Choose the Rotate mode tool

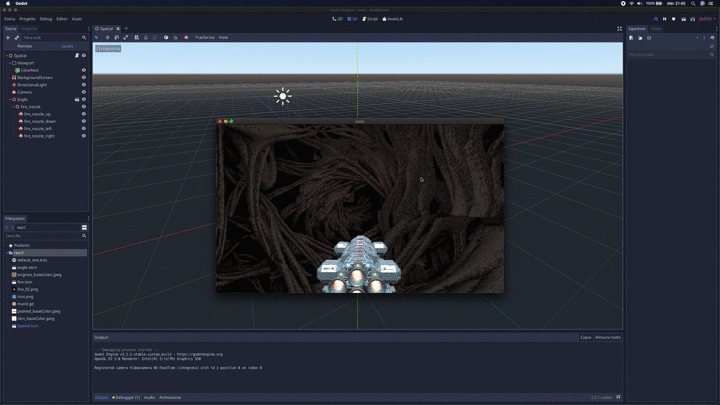[117, 38]
